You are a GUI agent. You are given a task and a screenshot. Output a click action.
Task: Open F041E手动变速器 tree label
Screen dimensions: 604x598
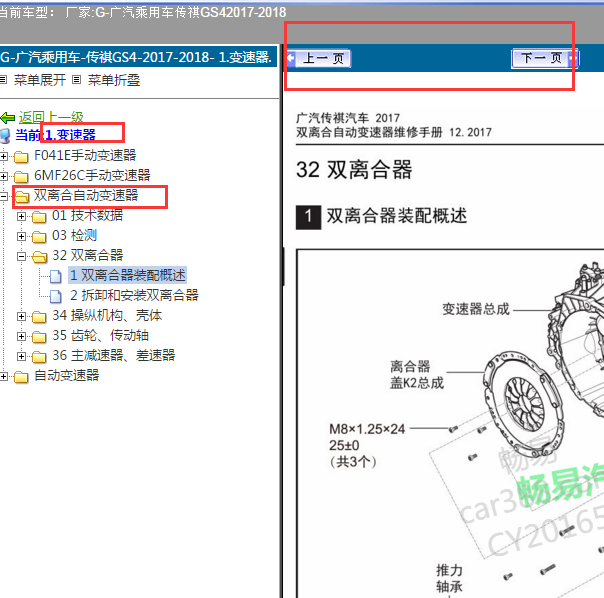[x=85, y=155]
